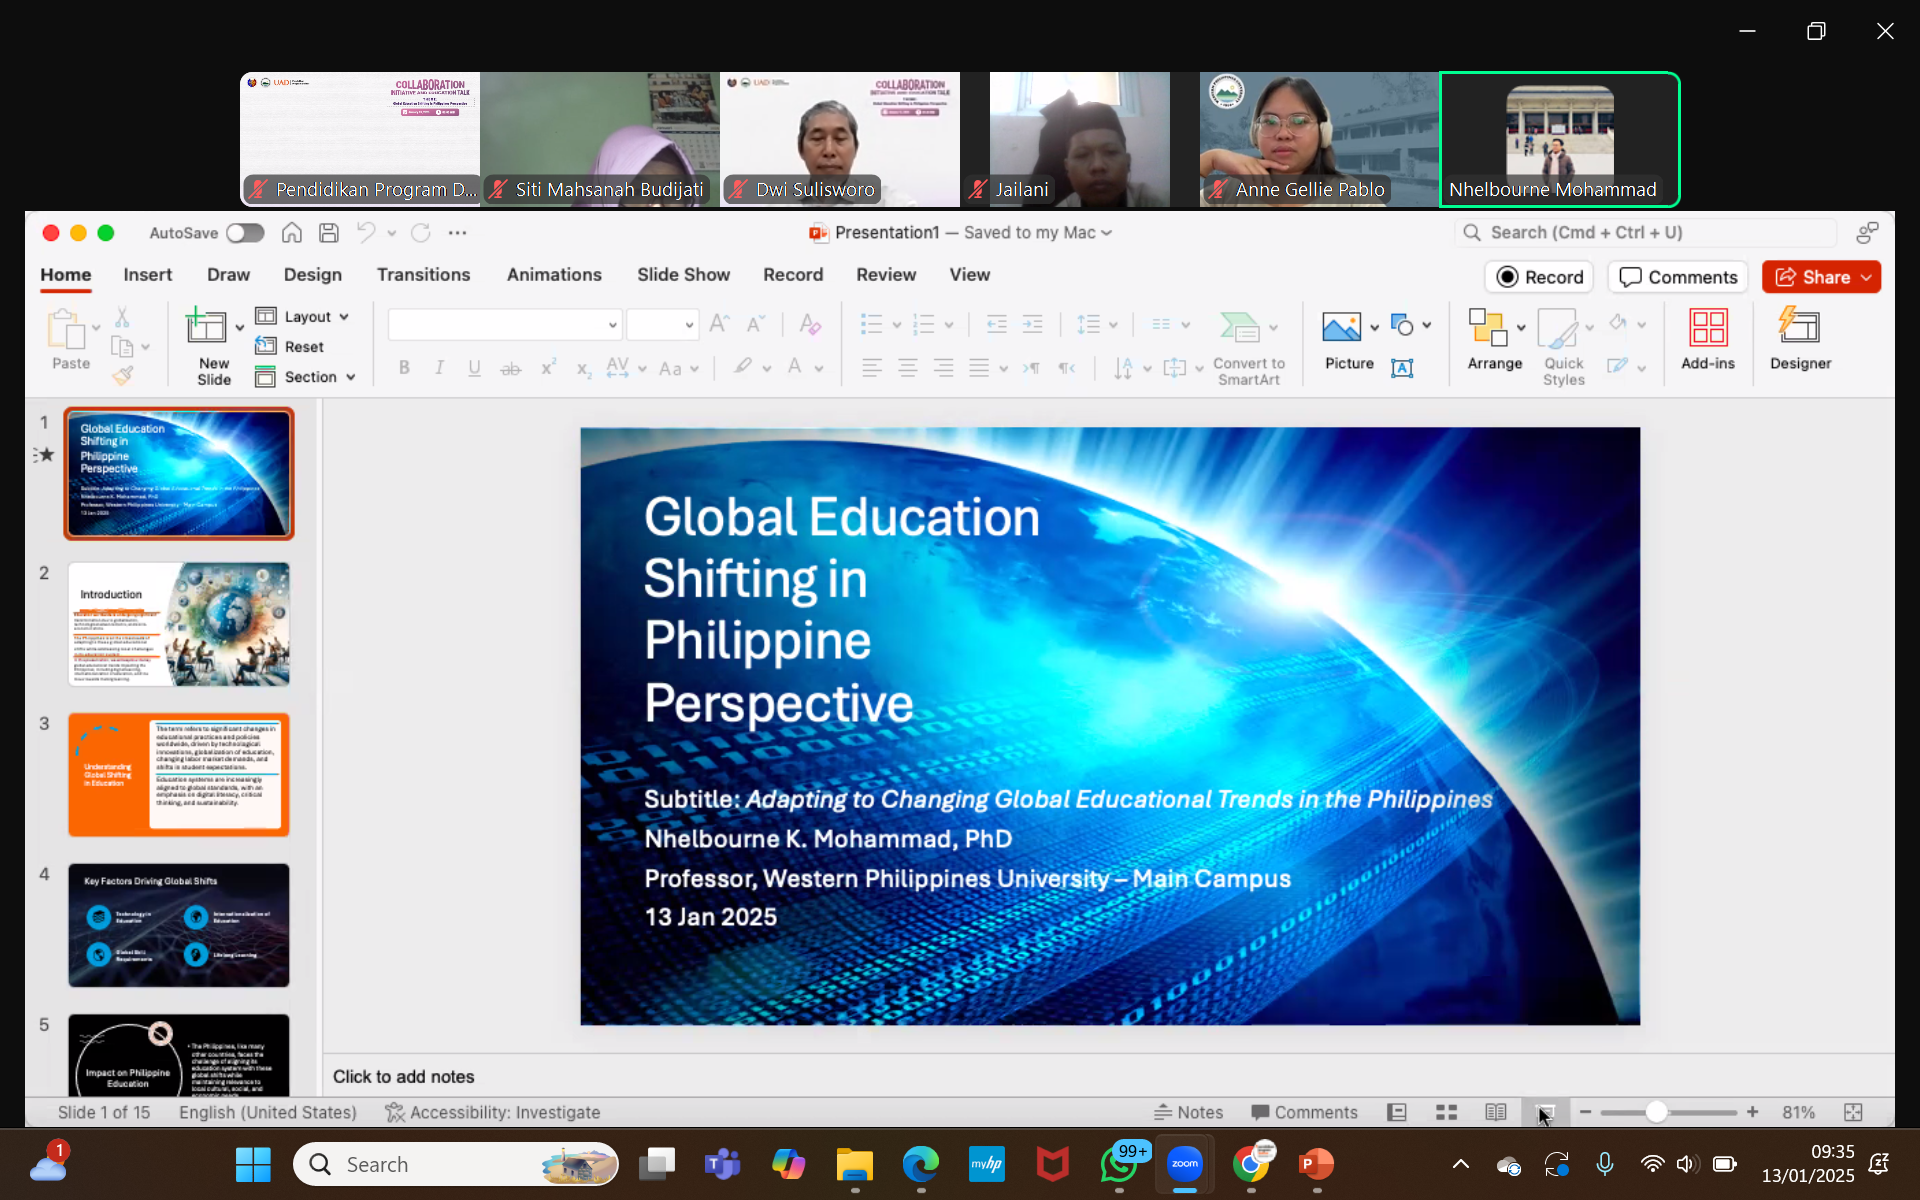Open the font name combo box

click(x=505, y=325)
